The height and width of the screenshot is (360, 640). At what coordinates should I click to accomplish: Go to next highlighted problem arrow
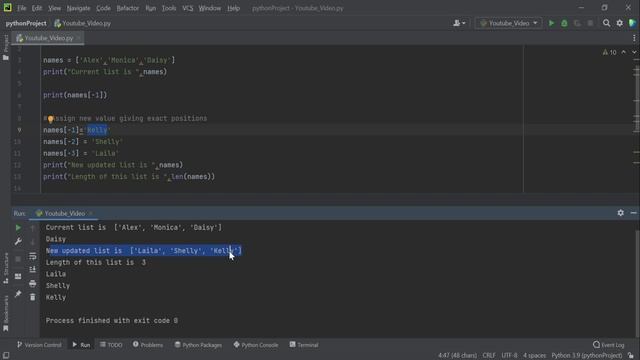(x=634, y=52)
